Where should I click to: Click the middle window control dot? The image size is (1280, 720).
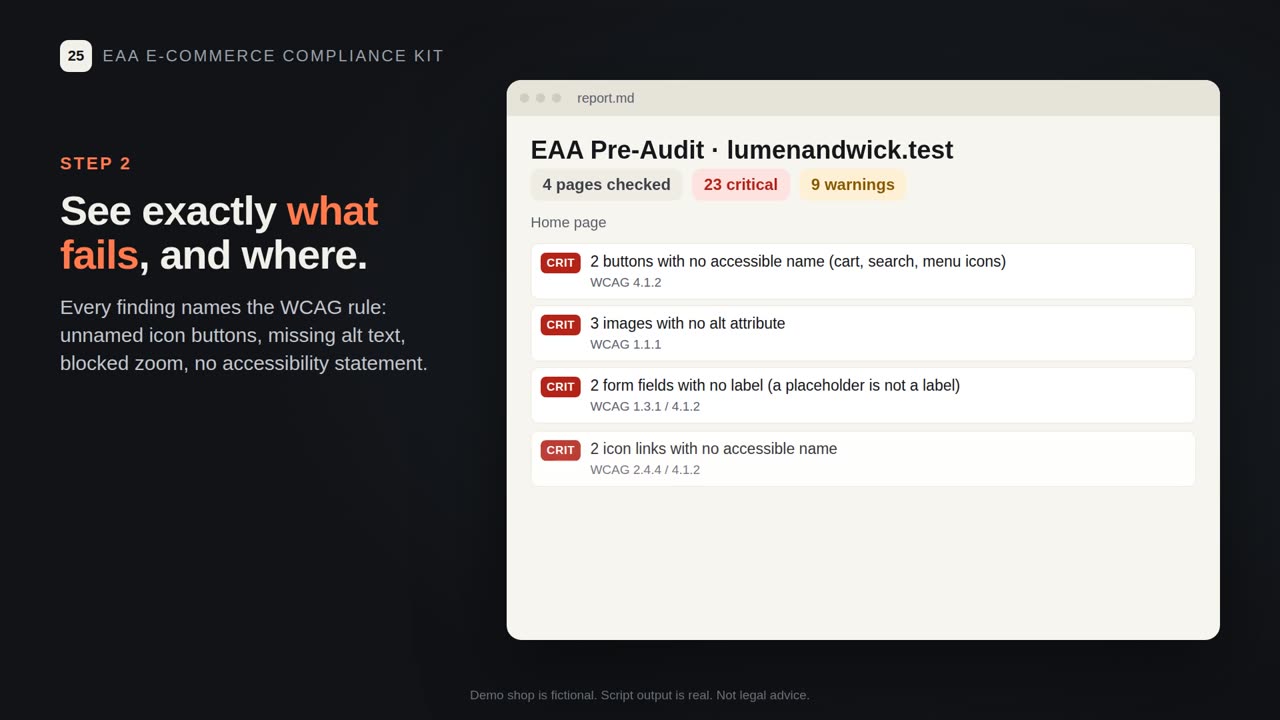540,98
